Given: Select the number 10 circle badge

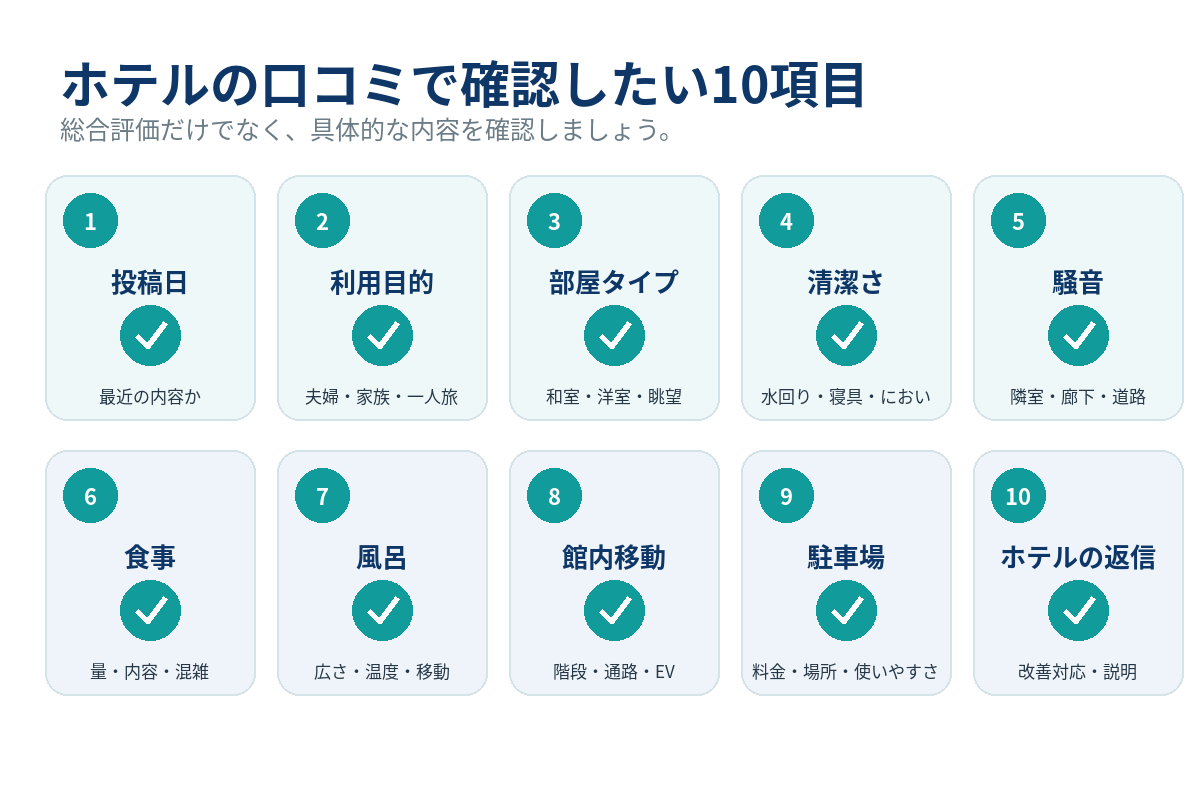Looking at the screenshot, I should [x=1018, y=496].
